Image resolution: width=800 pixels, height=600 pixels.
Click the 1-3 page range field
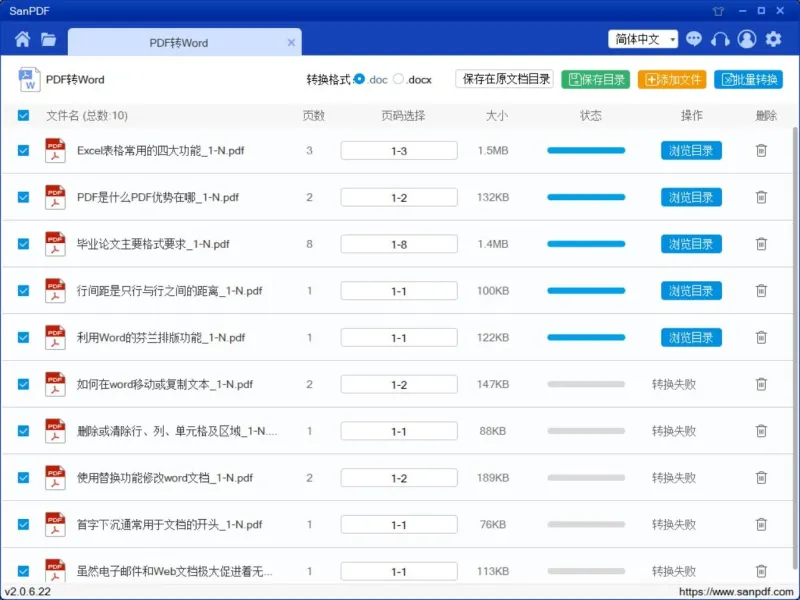(x=399, y=151)
